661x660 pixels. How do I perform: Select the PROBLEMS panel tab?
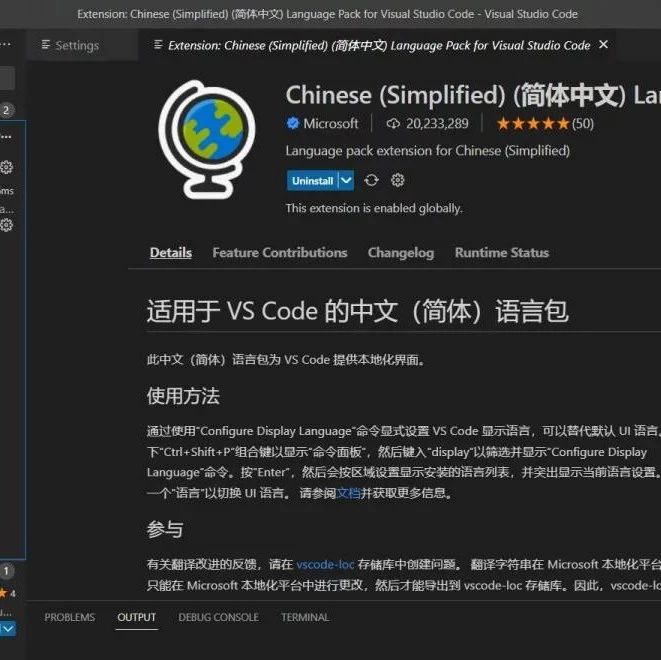(x=70, y=617)
